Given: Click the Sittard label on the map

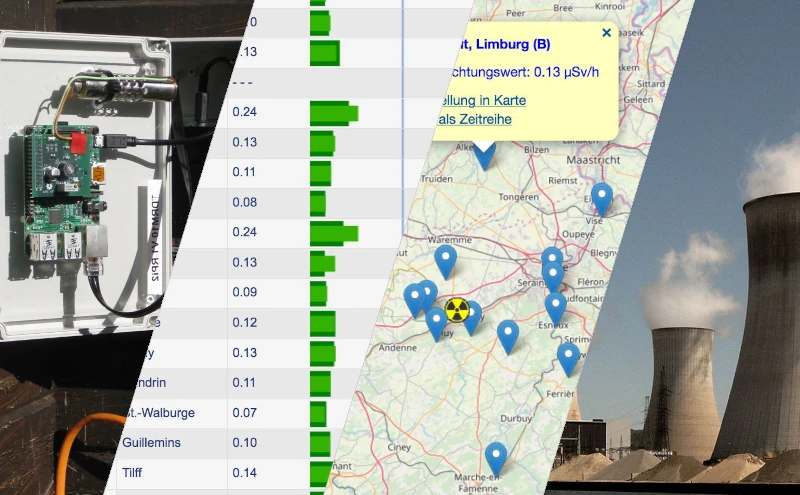Looking at the screenshot, I should 651,84.
